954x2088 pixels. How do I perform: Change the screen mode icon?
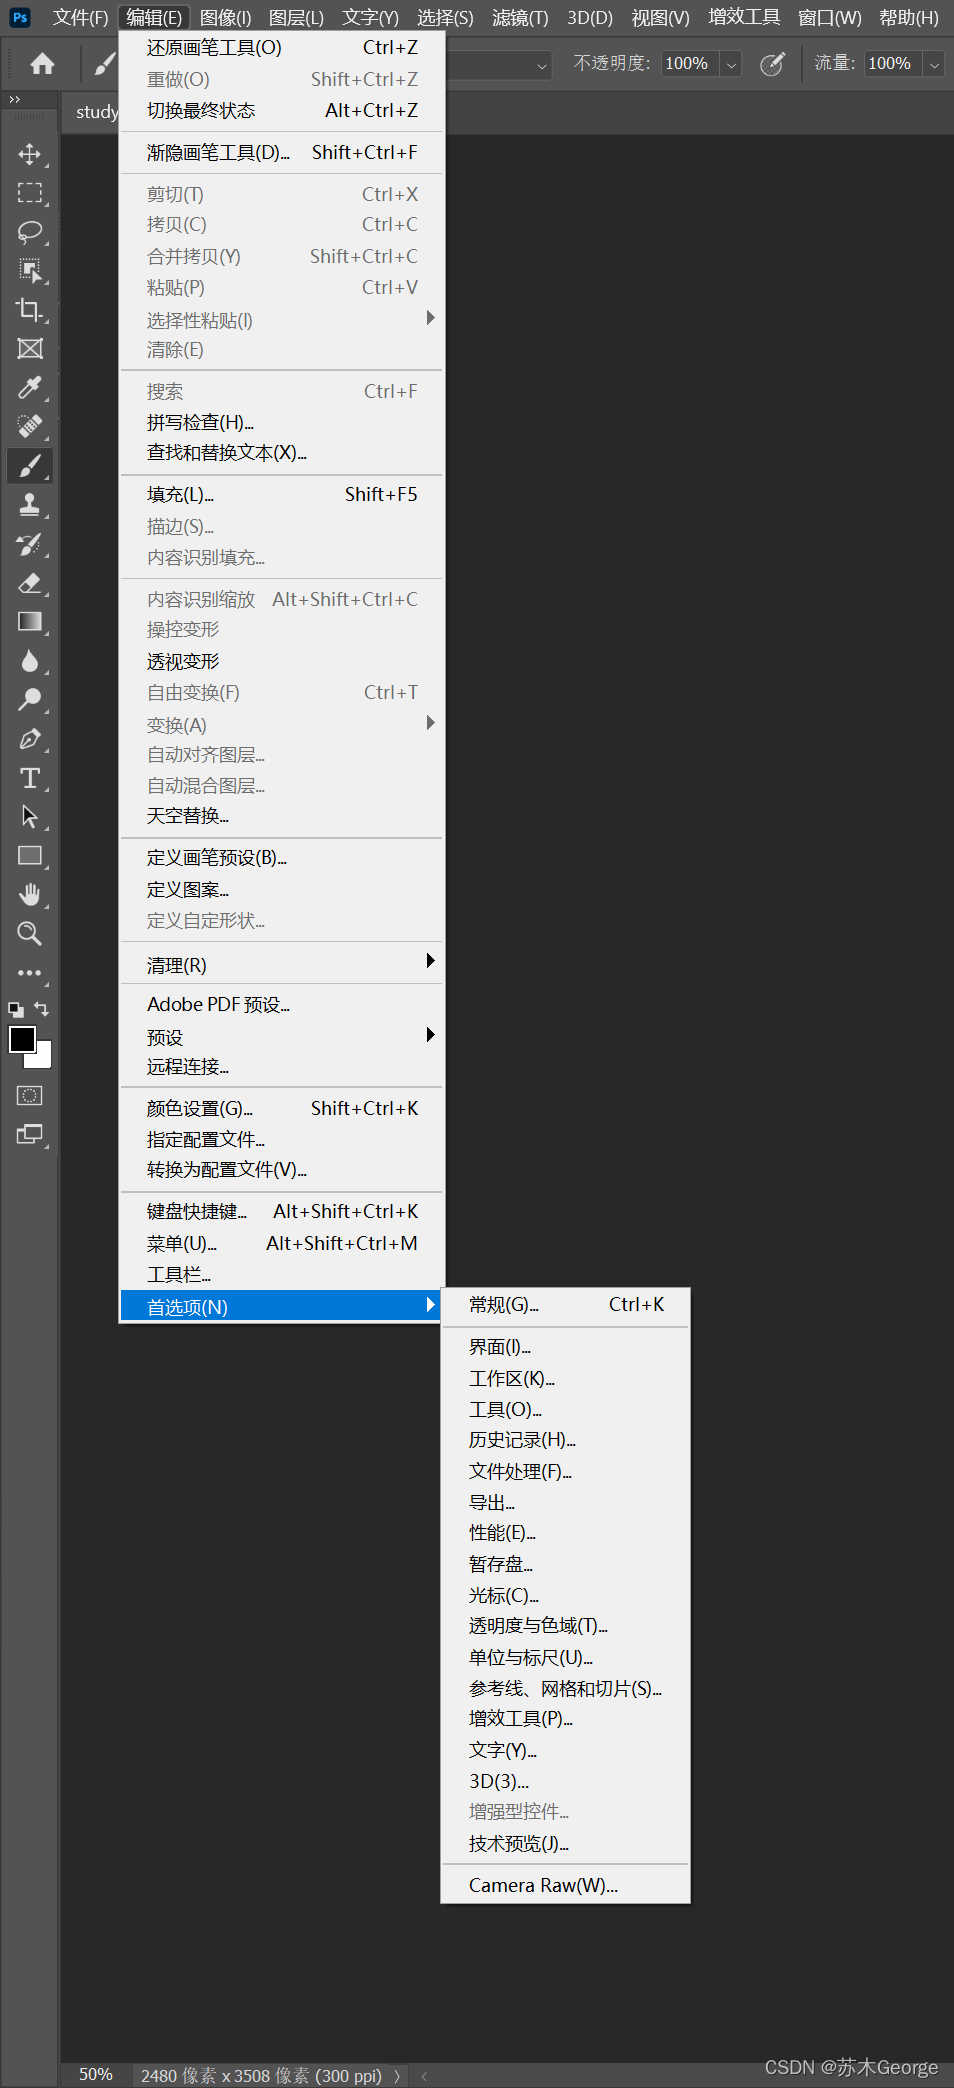30,1135
